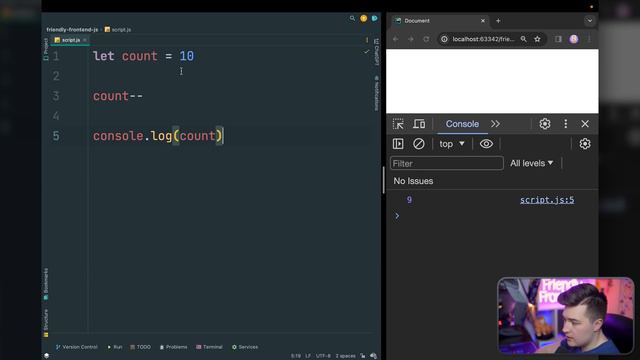The image size is (640, 360).
Task: Open DevTools customize three-dot menu
Action: point(565,124)
